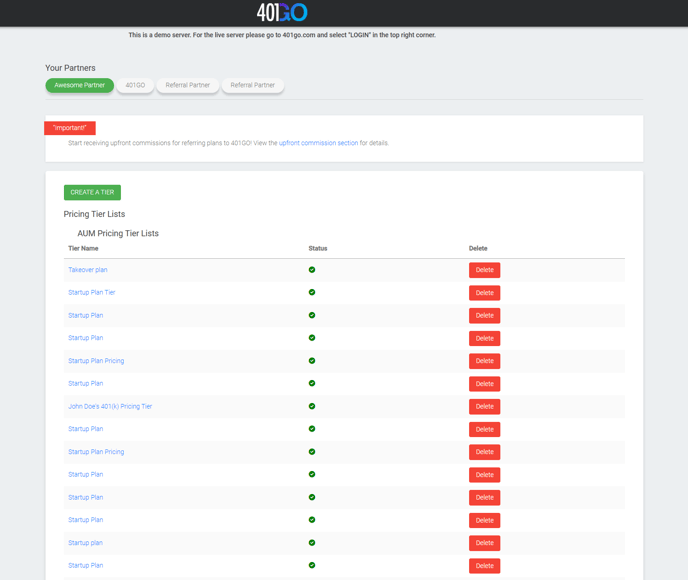Click status checkmark for John Doe's 401(k) tier

tap(312, 406)
